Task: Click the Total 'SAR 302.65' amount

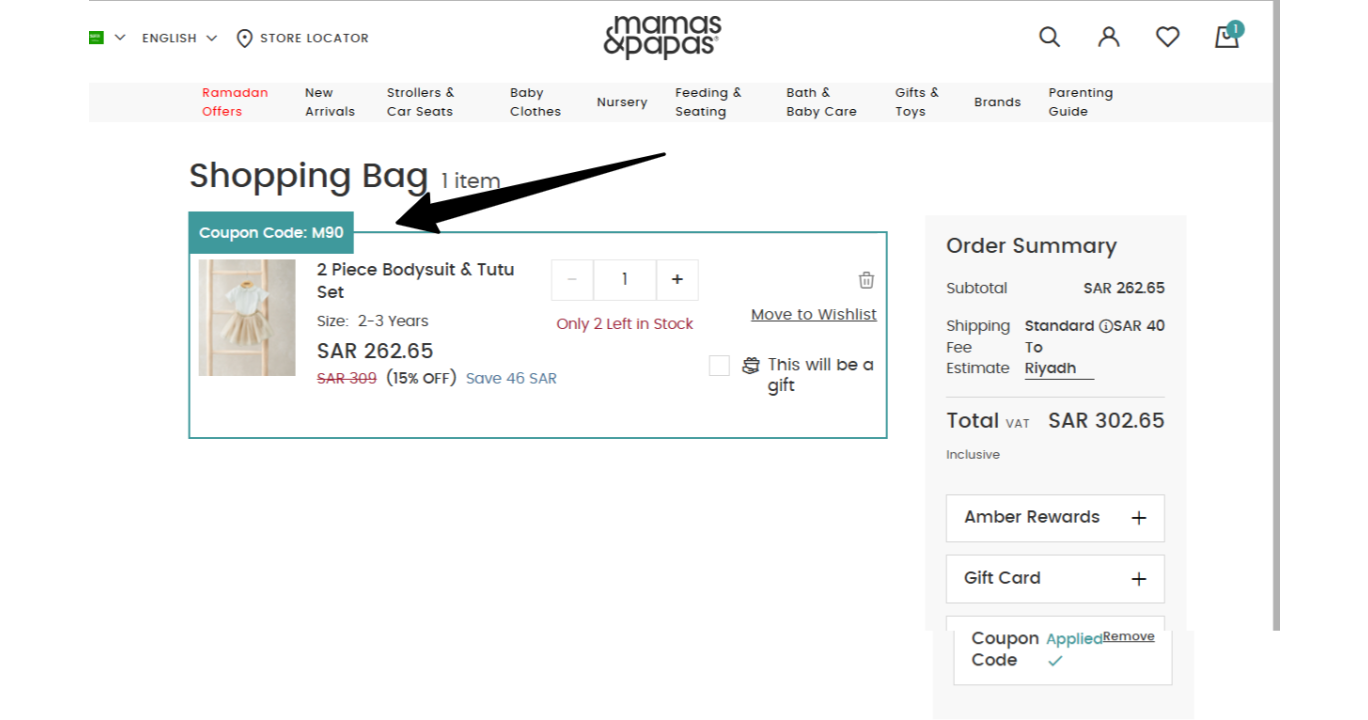Action: click(1106, 421)
